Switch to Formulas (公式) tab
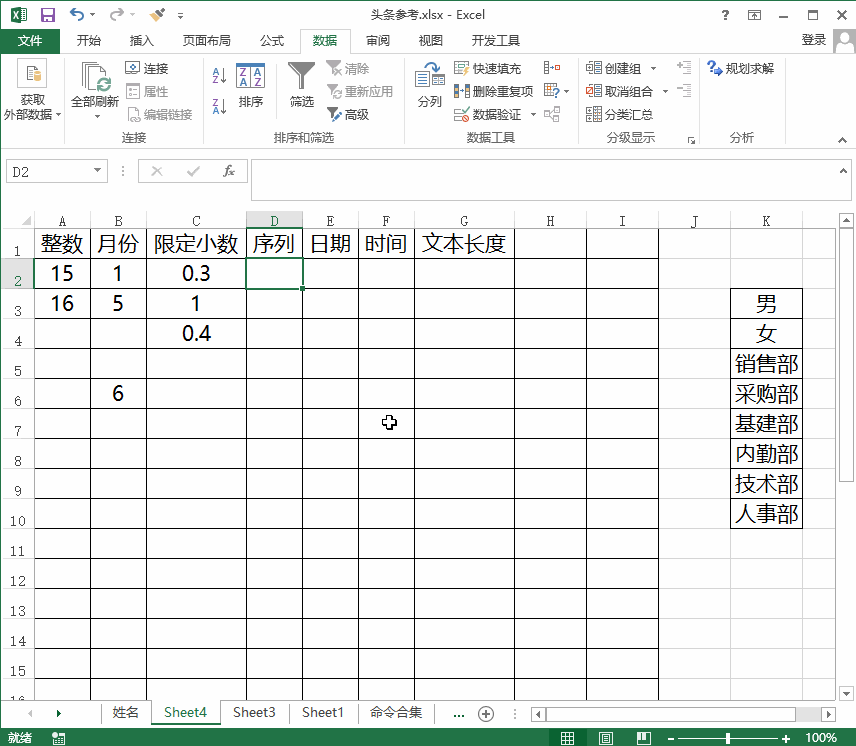This screenshot has height=746, width=856. (271, 40)
